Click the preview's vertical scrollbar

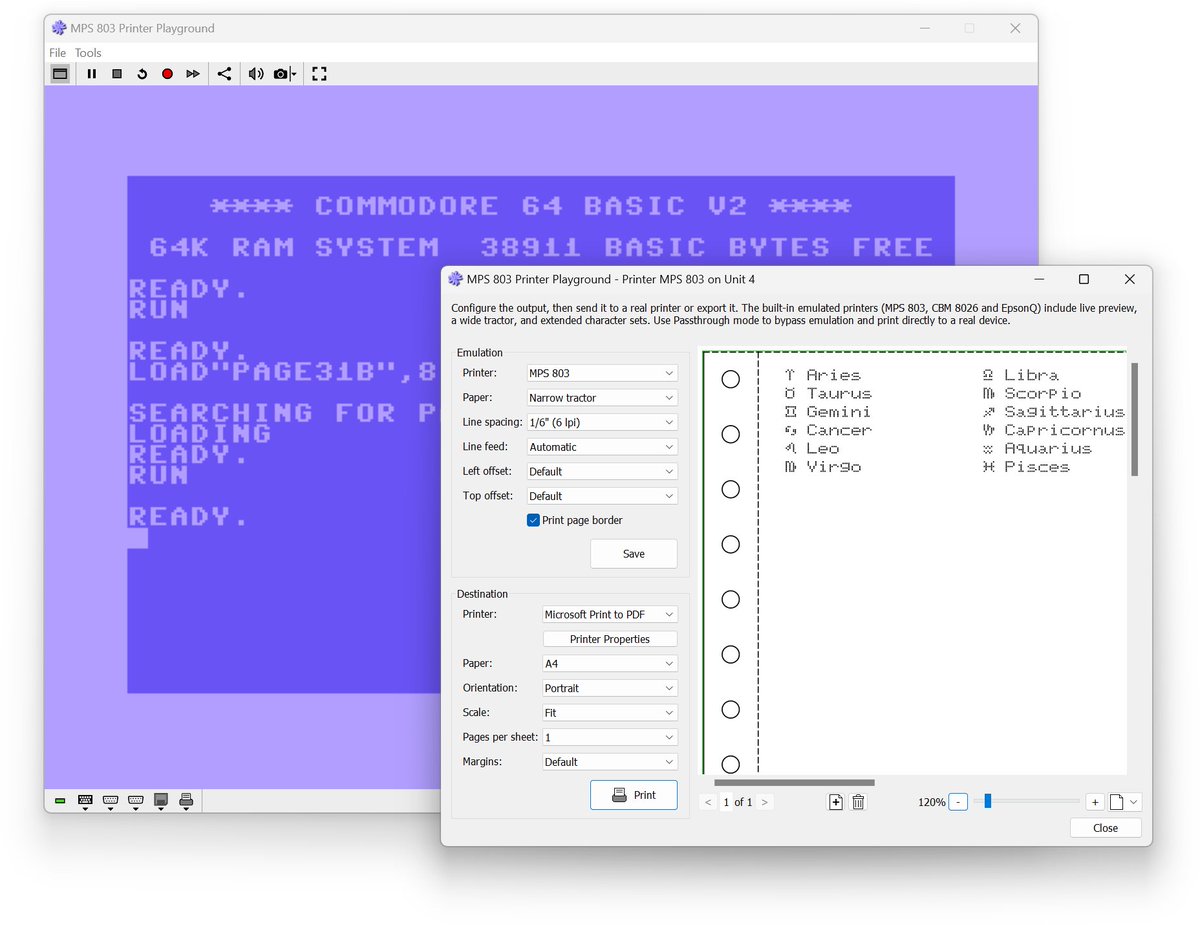[1134, 419]
